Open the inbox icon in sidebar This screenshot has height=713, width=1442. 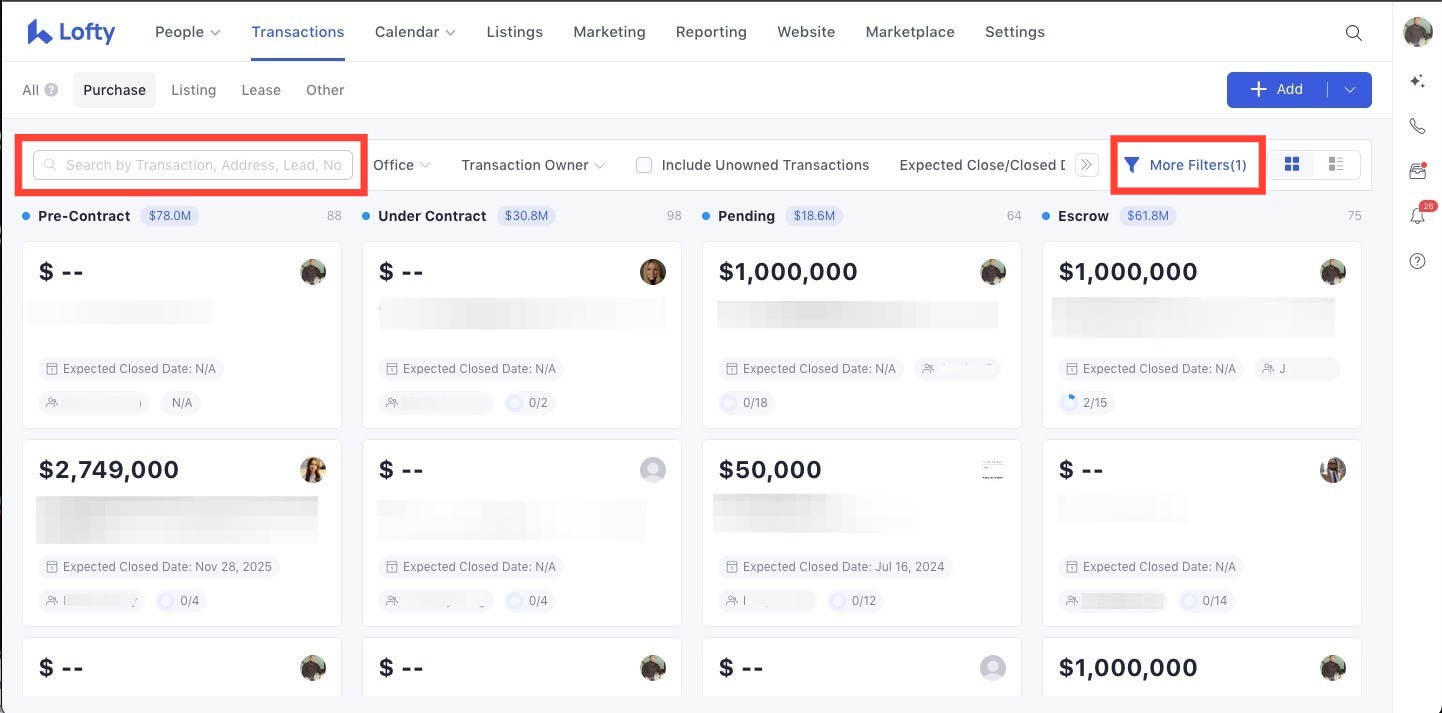pyautogui.click(x=1417, y=171)
